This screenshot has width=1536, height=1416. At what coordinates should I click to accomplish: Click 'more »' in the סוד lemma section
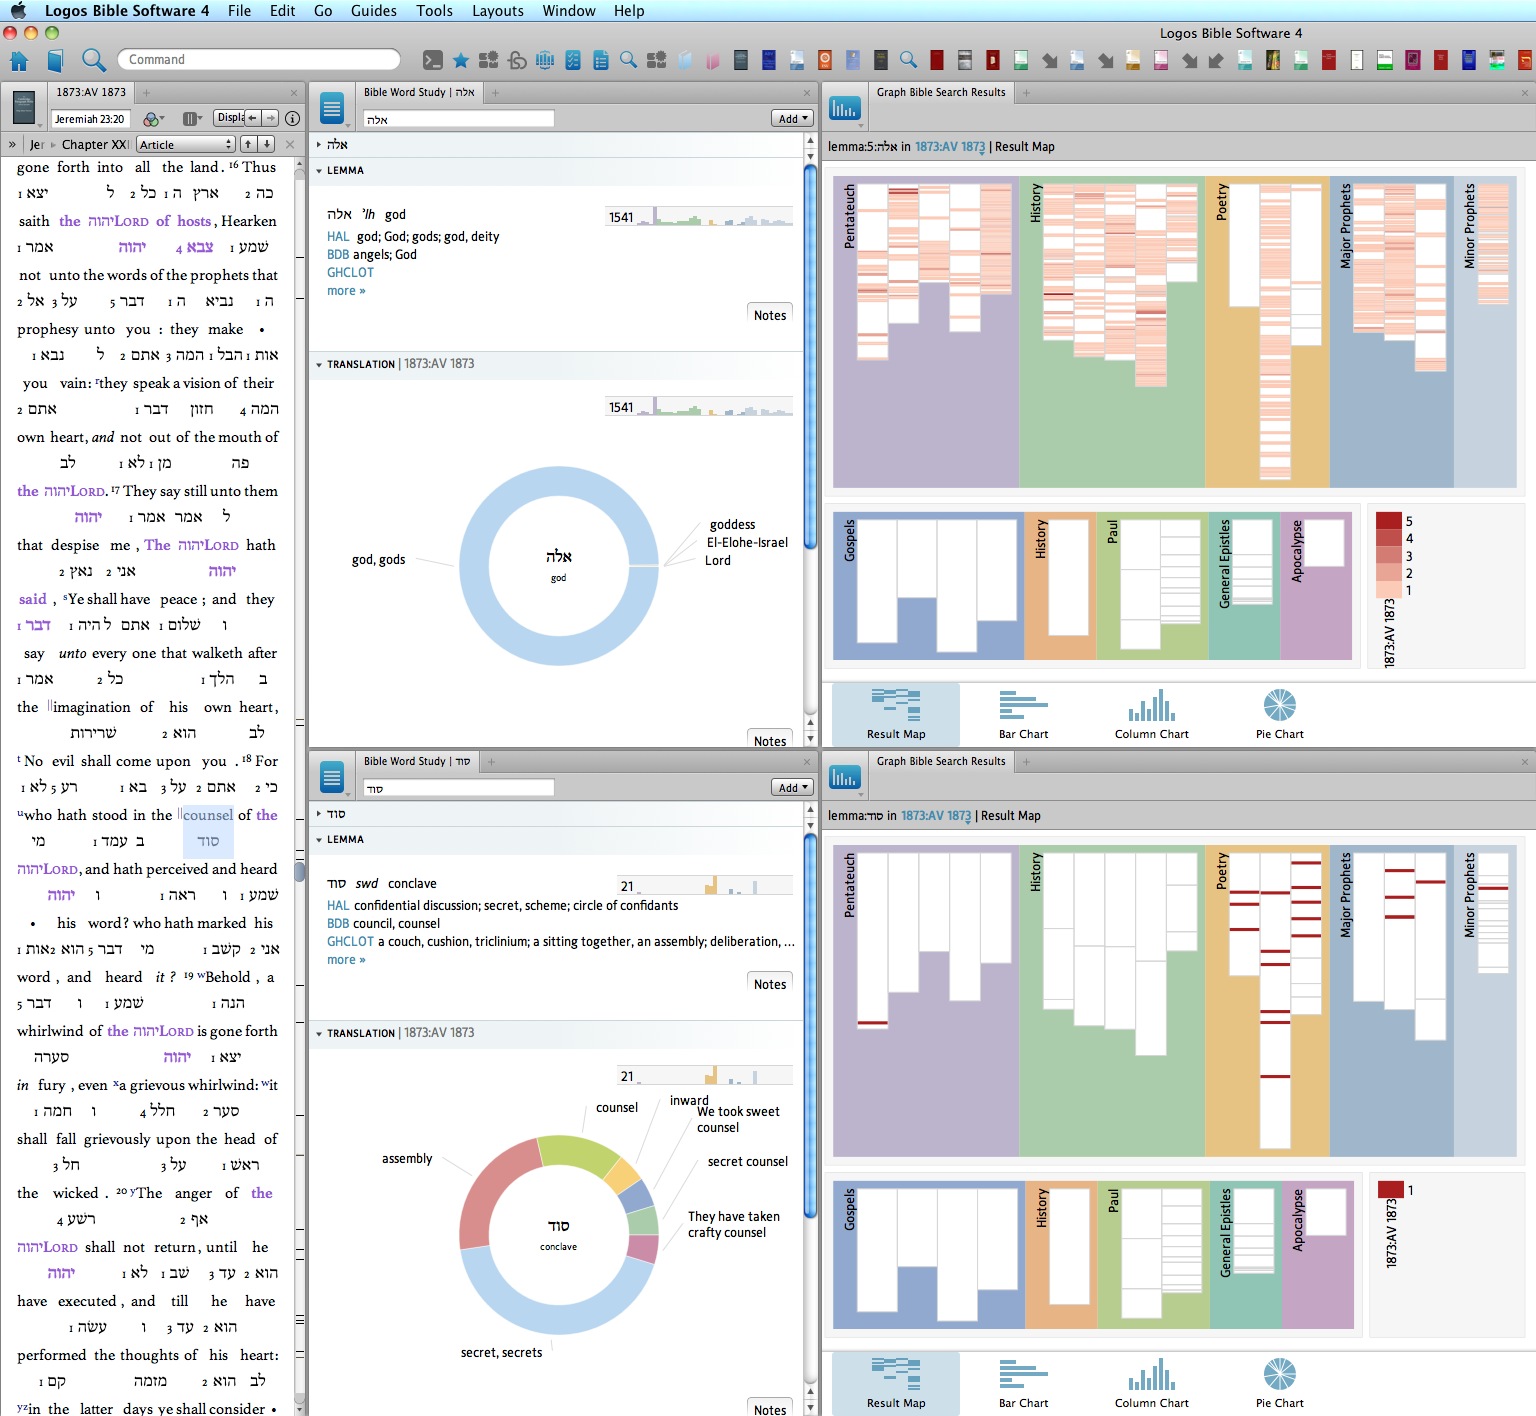pos(346,960)
